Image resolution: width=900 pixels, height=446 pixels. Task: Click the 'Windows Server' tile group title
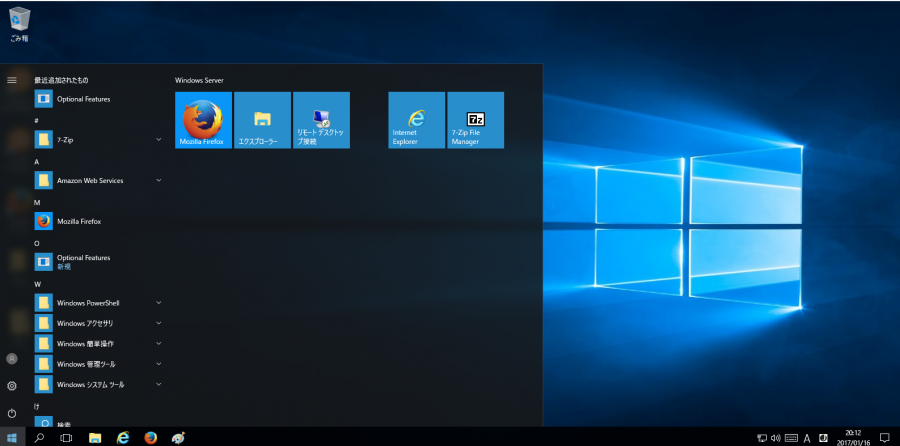point(199,80)
